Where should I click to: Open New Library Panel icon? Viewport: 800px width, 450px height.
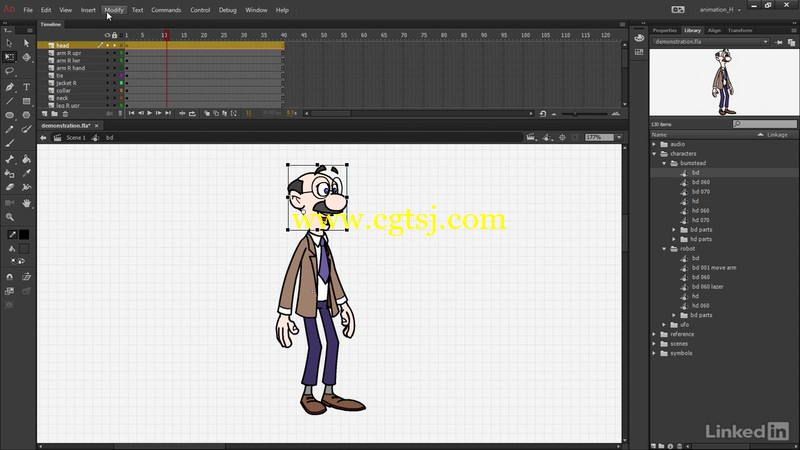pos(791,42)
